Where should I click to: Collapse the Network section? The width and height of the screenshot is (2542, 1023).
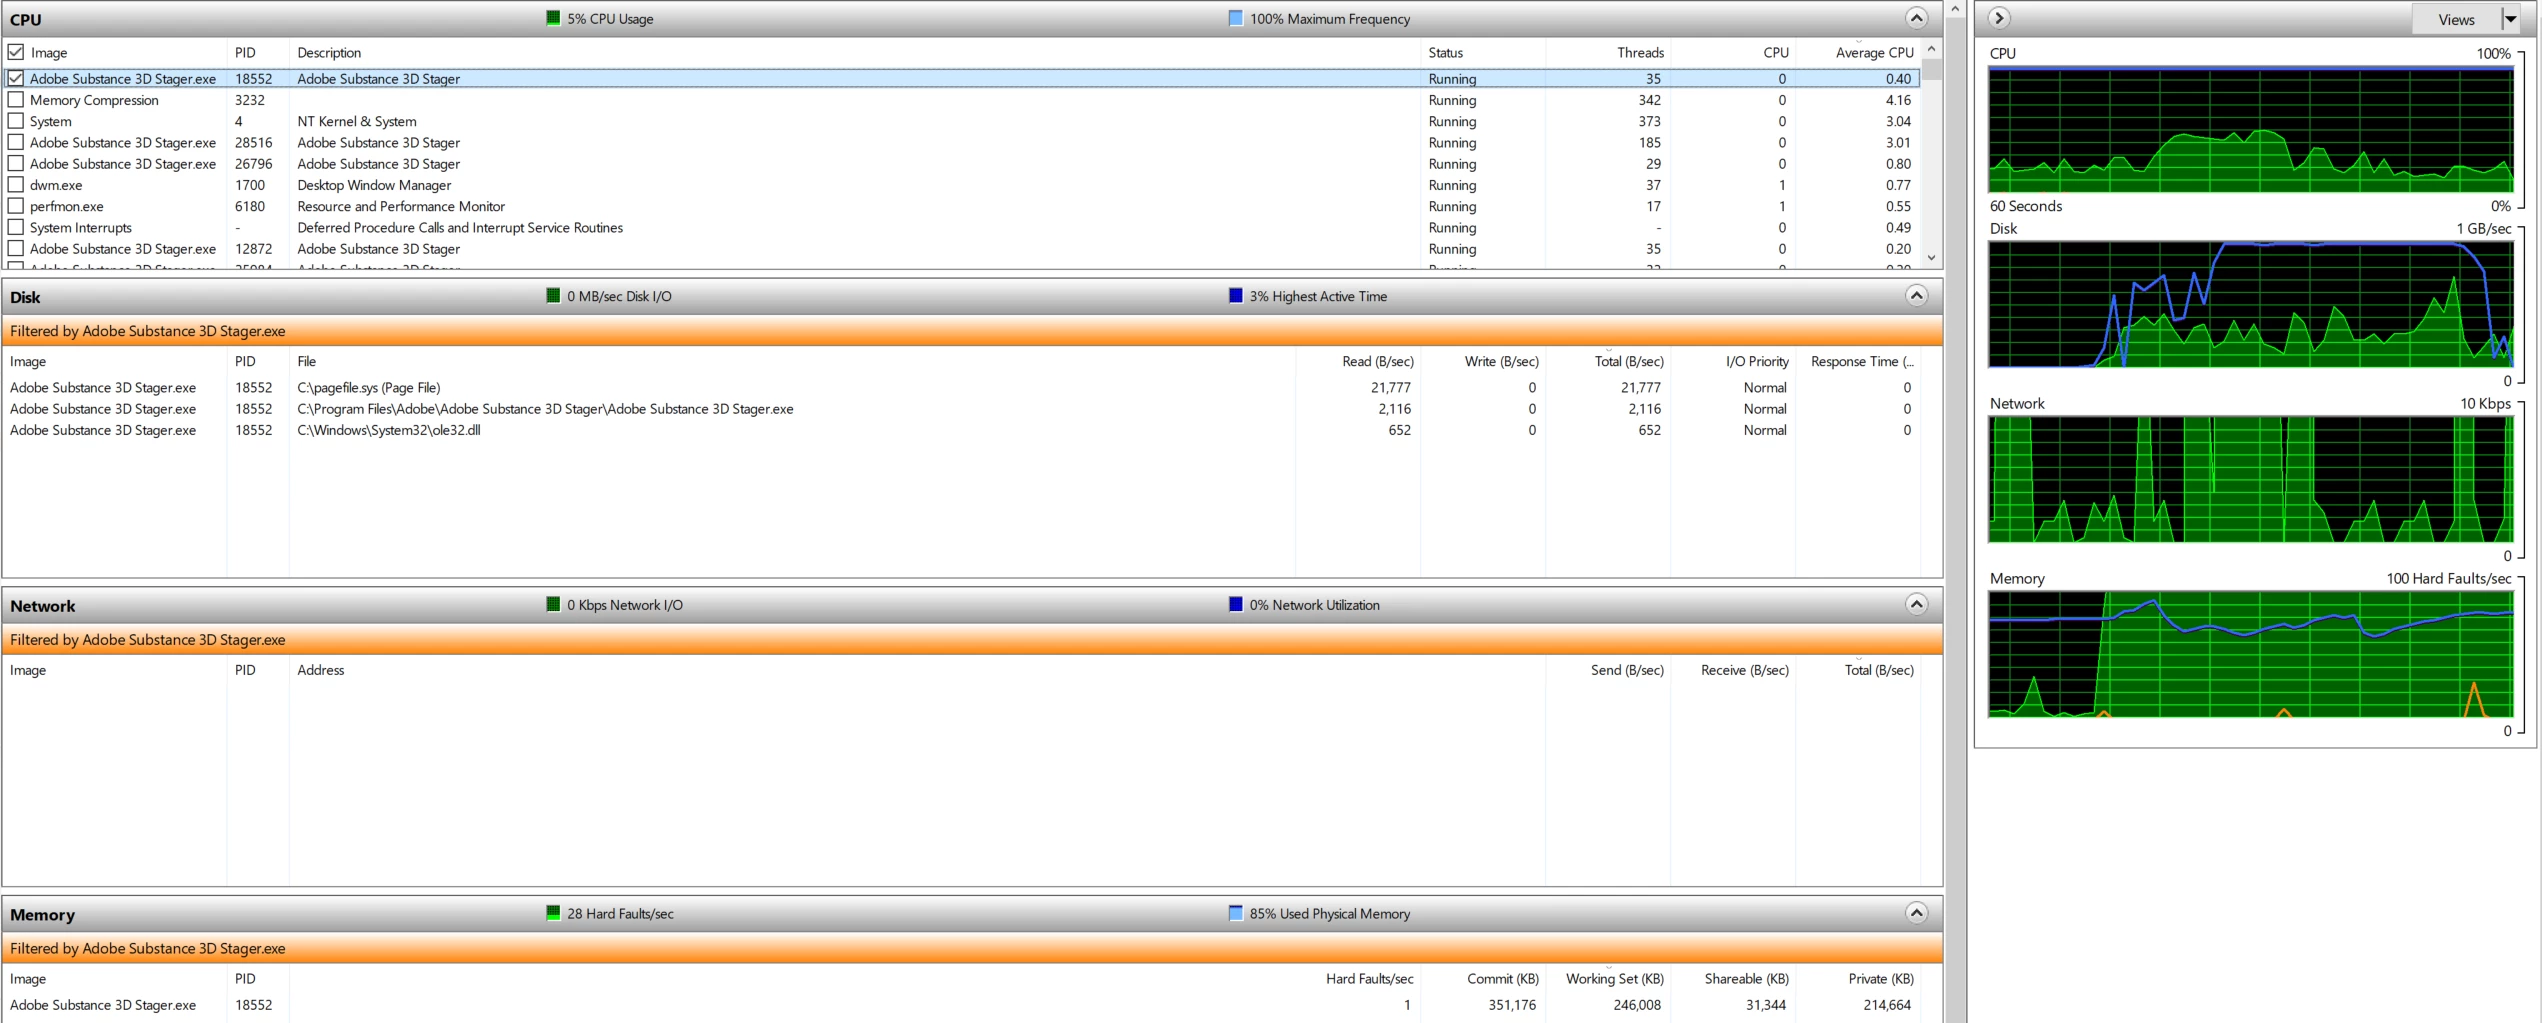coord(1916,604)
